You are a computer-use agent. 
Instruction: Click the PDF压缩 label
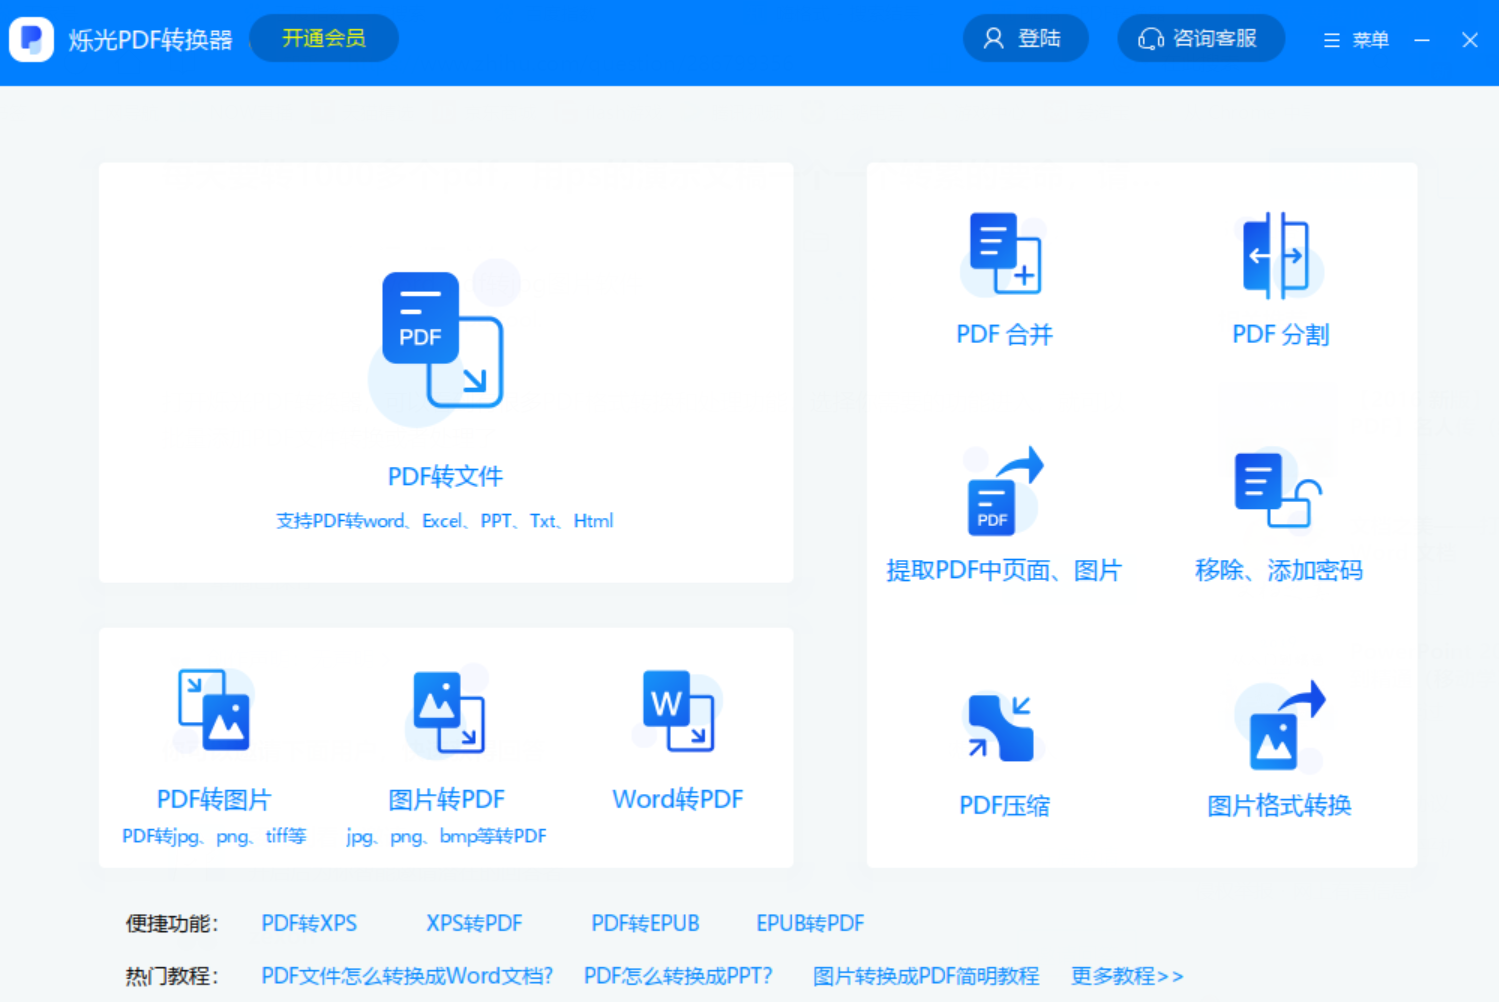click(1004, 806)
